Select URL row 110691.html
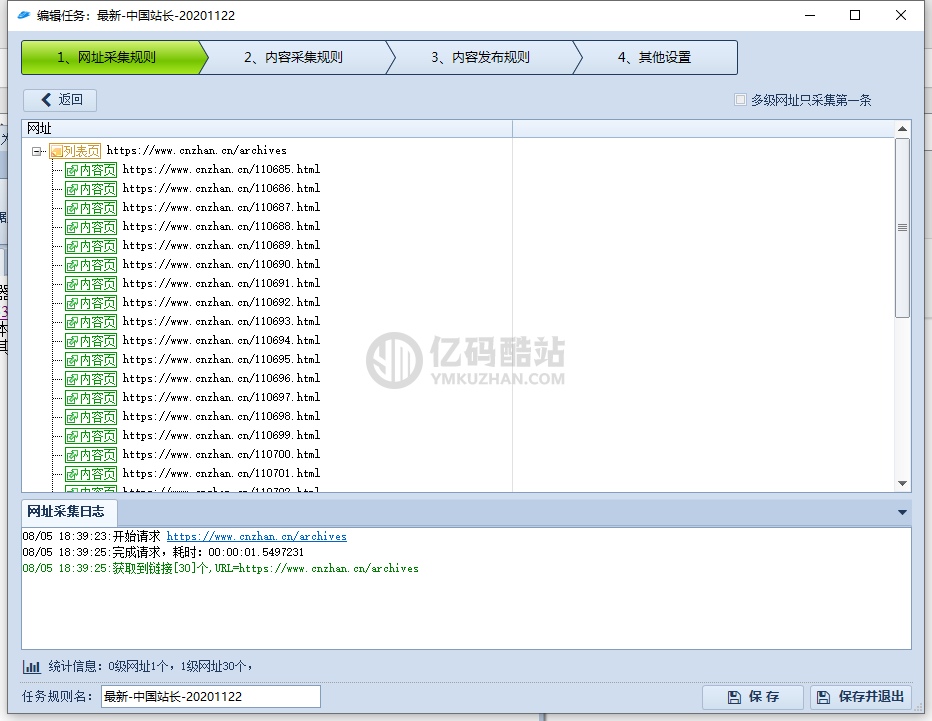The height and width of the screenshot is (721, 932). (222, 284)
